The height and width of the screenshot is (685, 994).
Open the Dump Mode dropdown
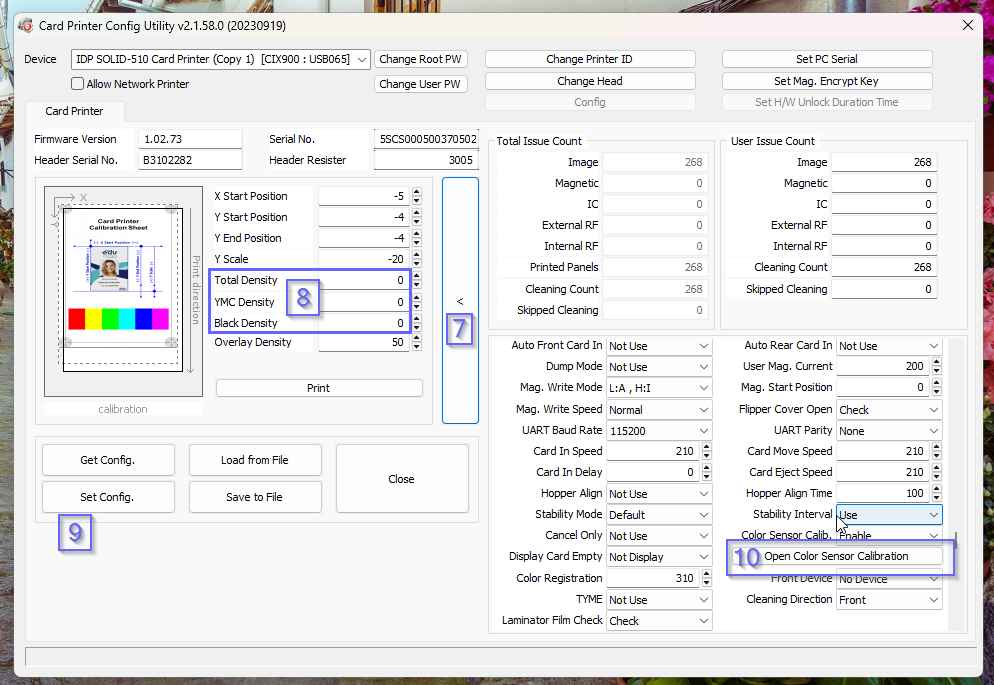coord(659,367)
